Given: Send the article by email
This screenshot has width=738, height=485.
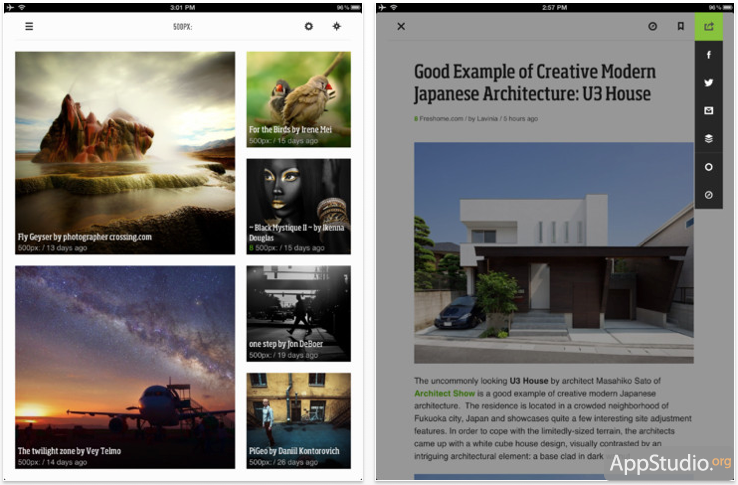Looking at the screenshot, I should coord(708,111).
